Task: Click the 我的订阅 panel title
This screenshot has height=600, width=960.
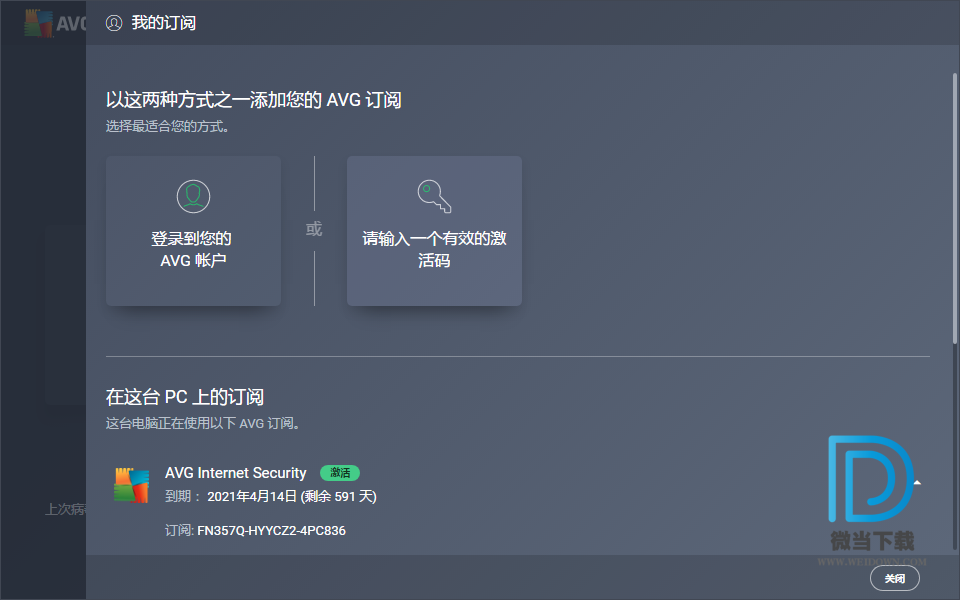Action: (163, 23)
